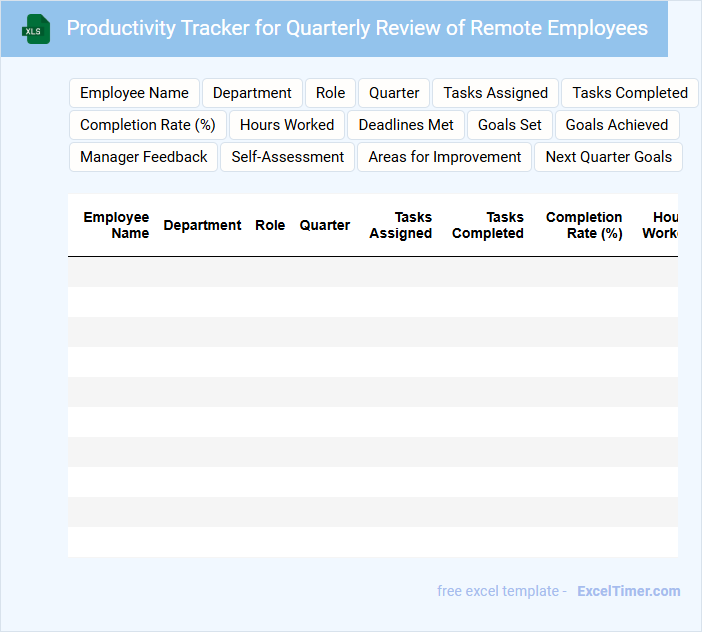Open the ExcelTimer.com link
This screenshot has height=632, width=702.
[628, 591]
